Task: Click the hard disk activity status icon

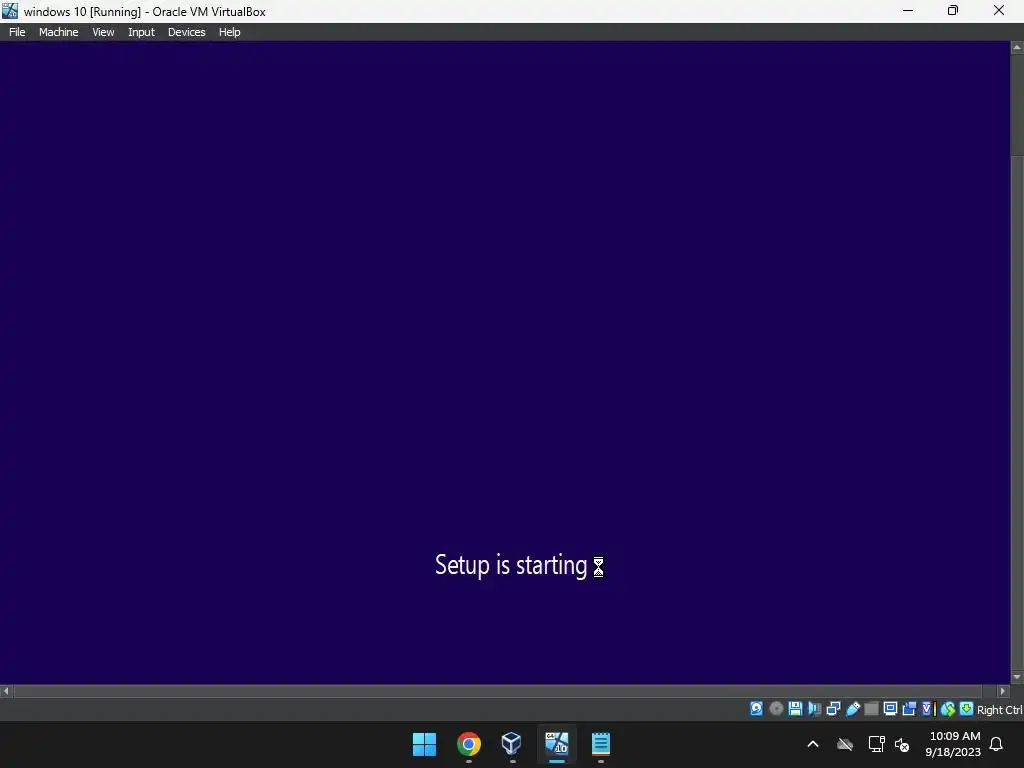Action: click(x=756, y=709)
